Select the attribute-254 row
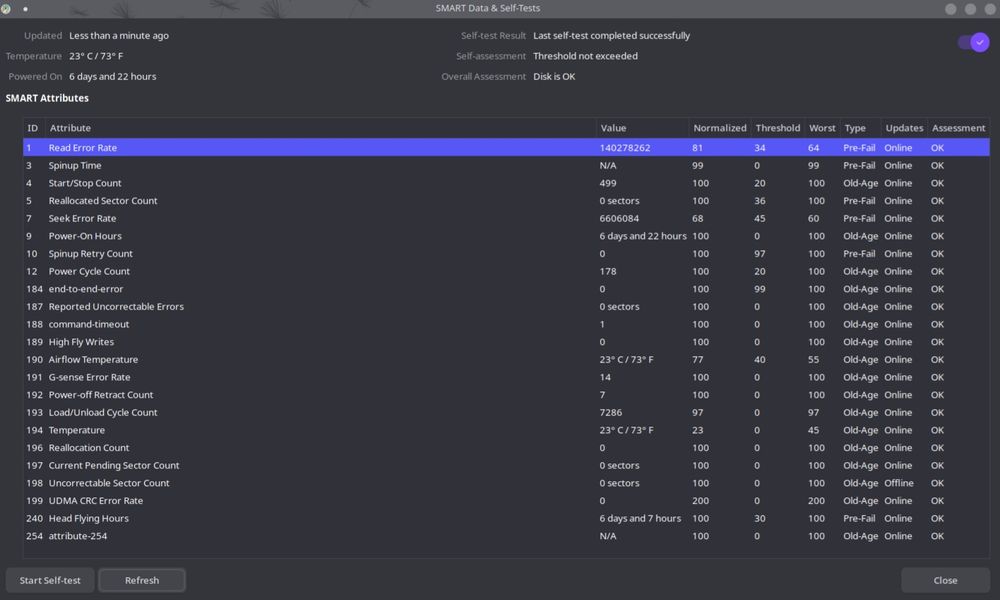 506,536
